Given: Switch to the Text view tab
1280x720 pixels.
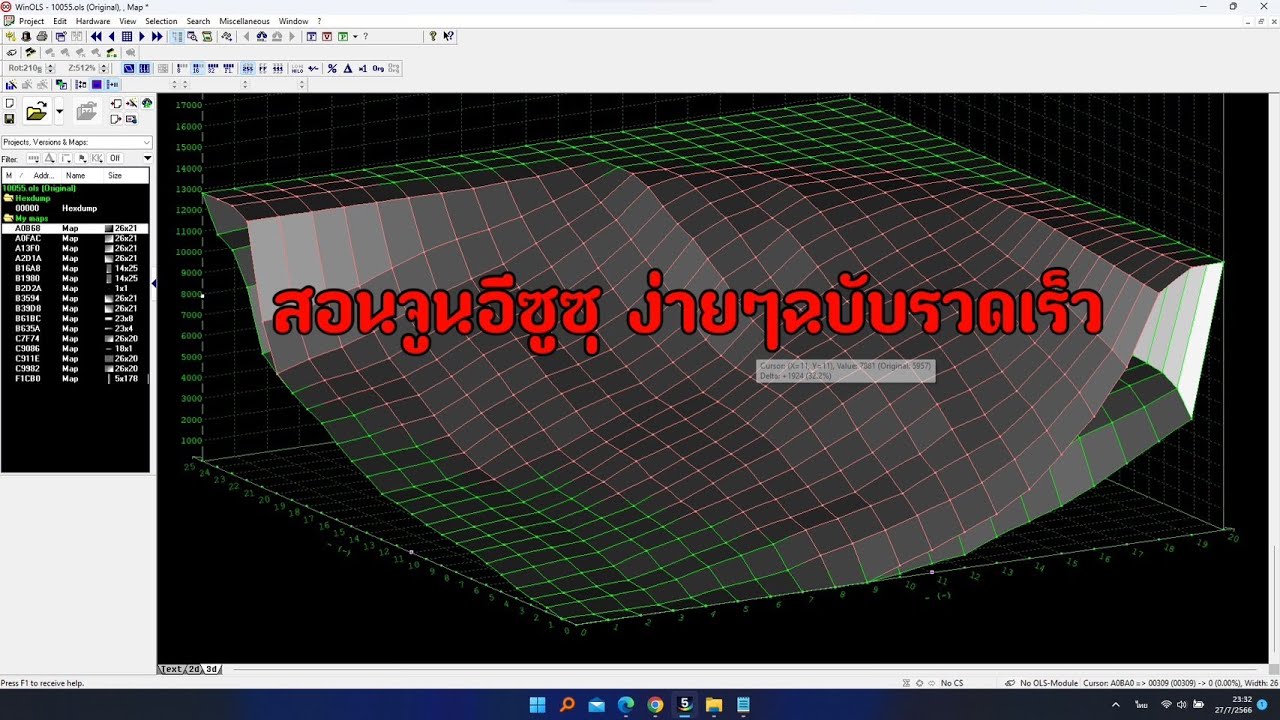Looking at the screenshot, I should click(x=171, y=669).
